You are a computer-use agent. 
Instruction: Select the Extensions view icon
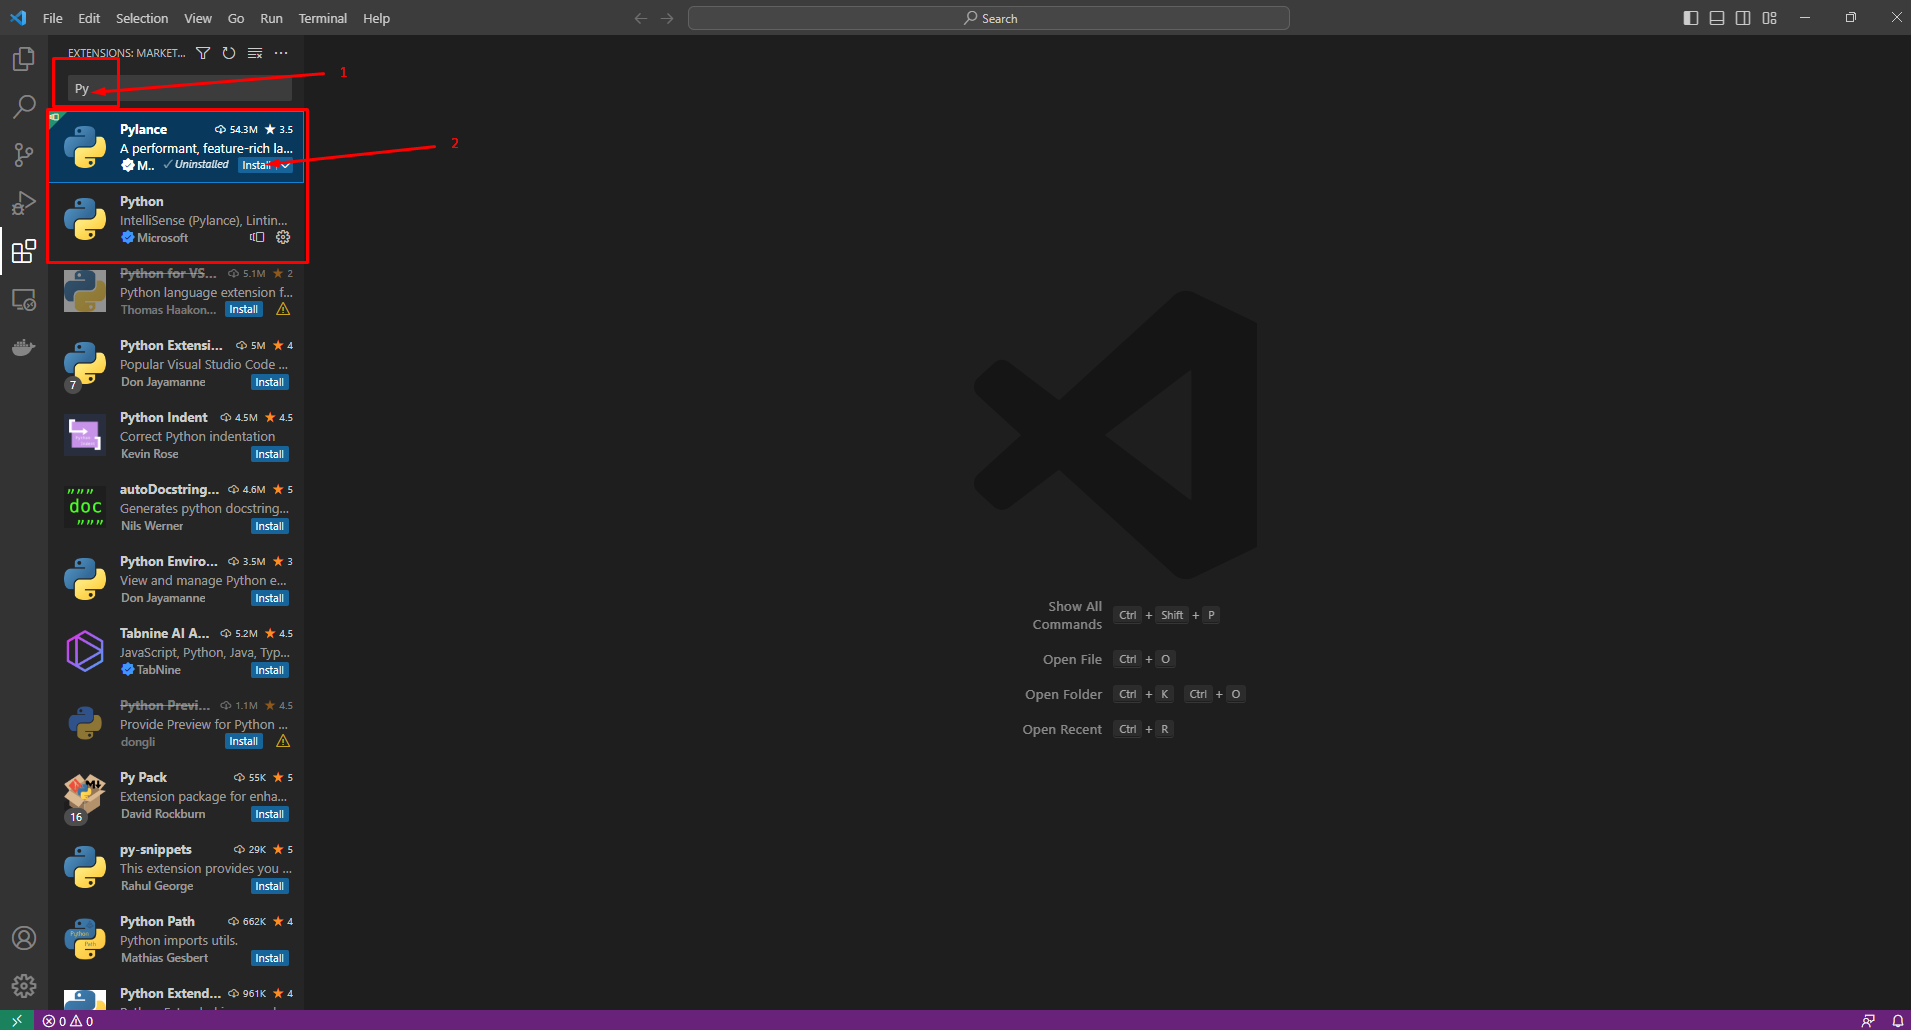pyautogui.click(x=24, y=251)
